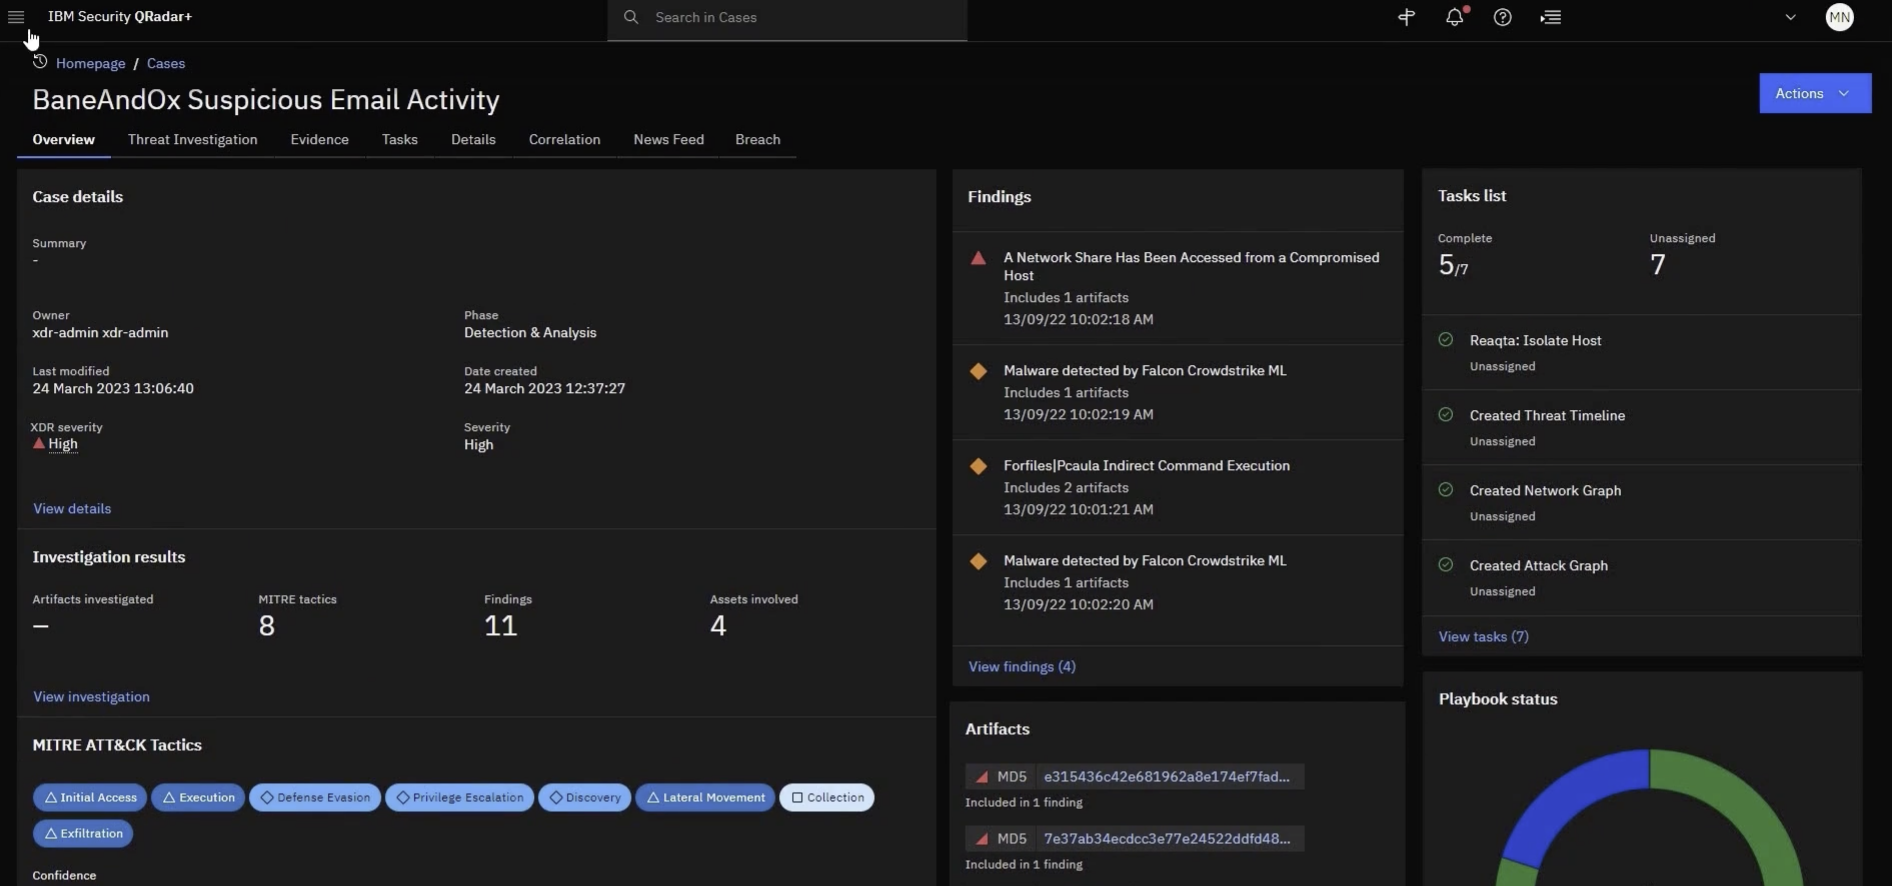Toggle the Created Threat Timeline task checkmark
This screenshot has height=886, width=1892.
(1445, 415)
